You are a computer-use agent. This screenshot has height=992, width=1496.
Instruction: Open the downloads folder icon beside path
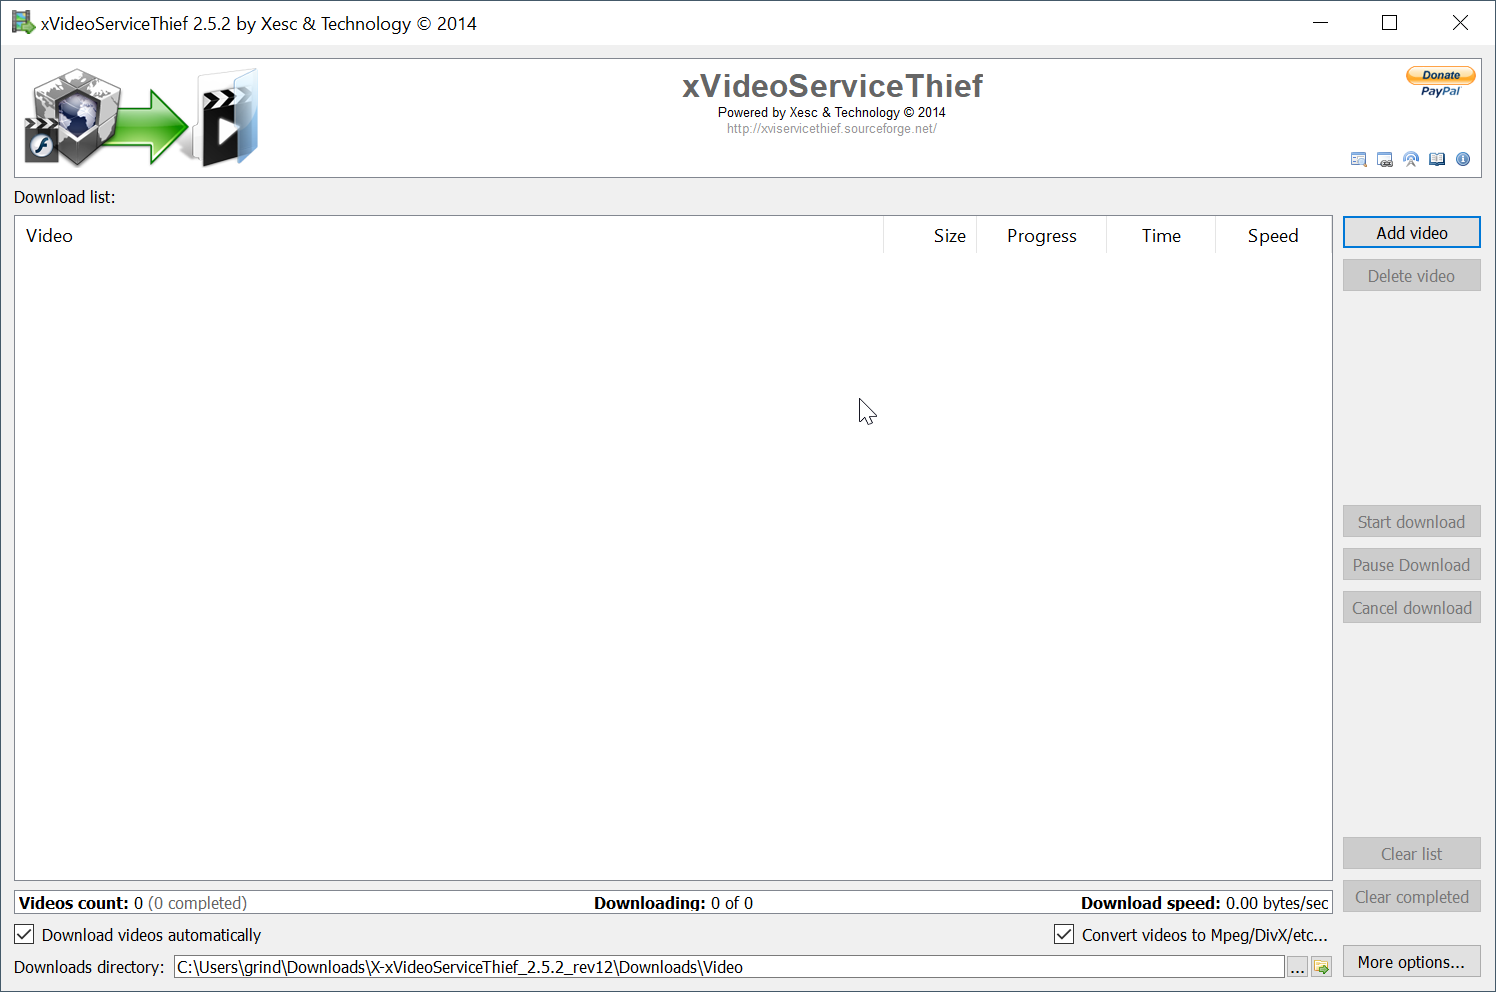coord(1321,967)
